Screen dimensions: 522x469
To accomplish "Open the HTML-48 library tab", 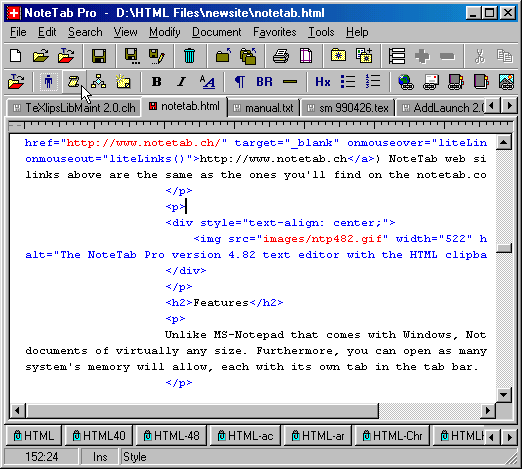I will (171, 435).
